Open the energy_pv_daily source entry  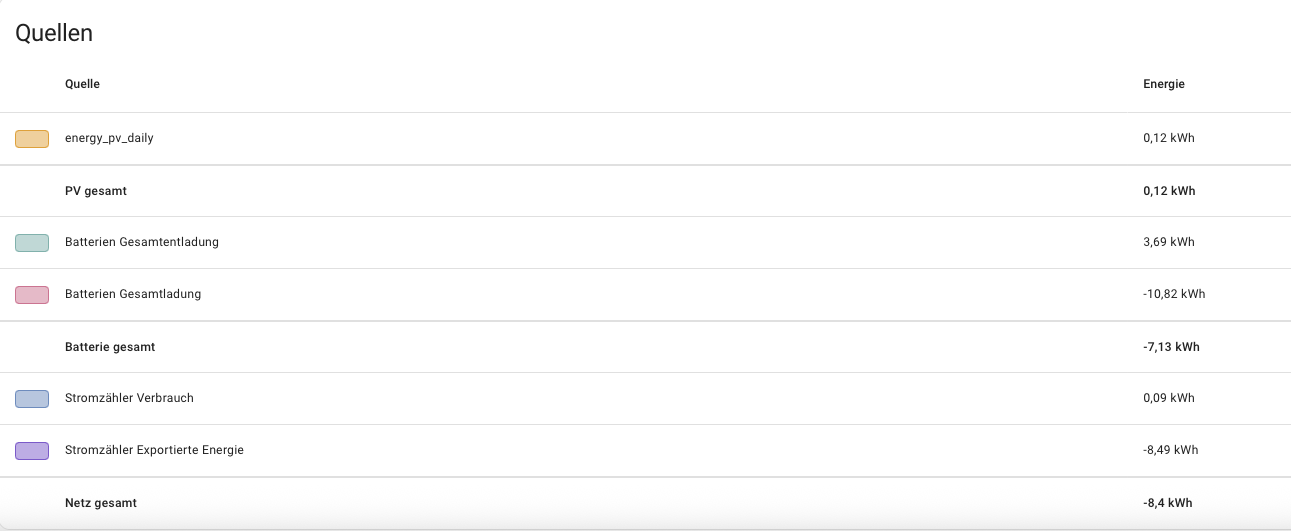(x=109, y=139)
